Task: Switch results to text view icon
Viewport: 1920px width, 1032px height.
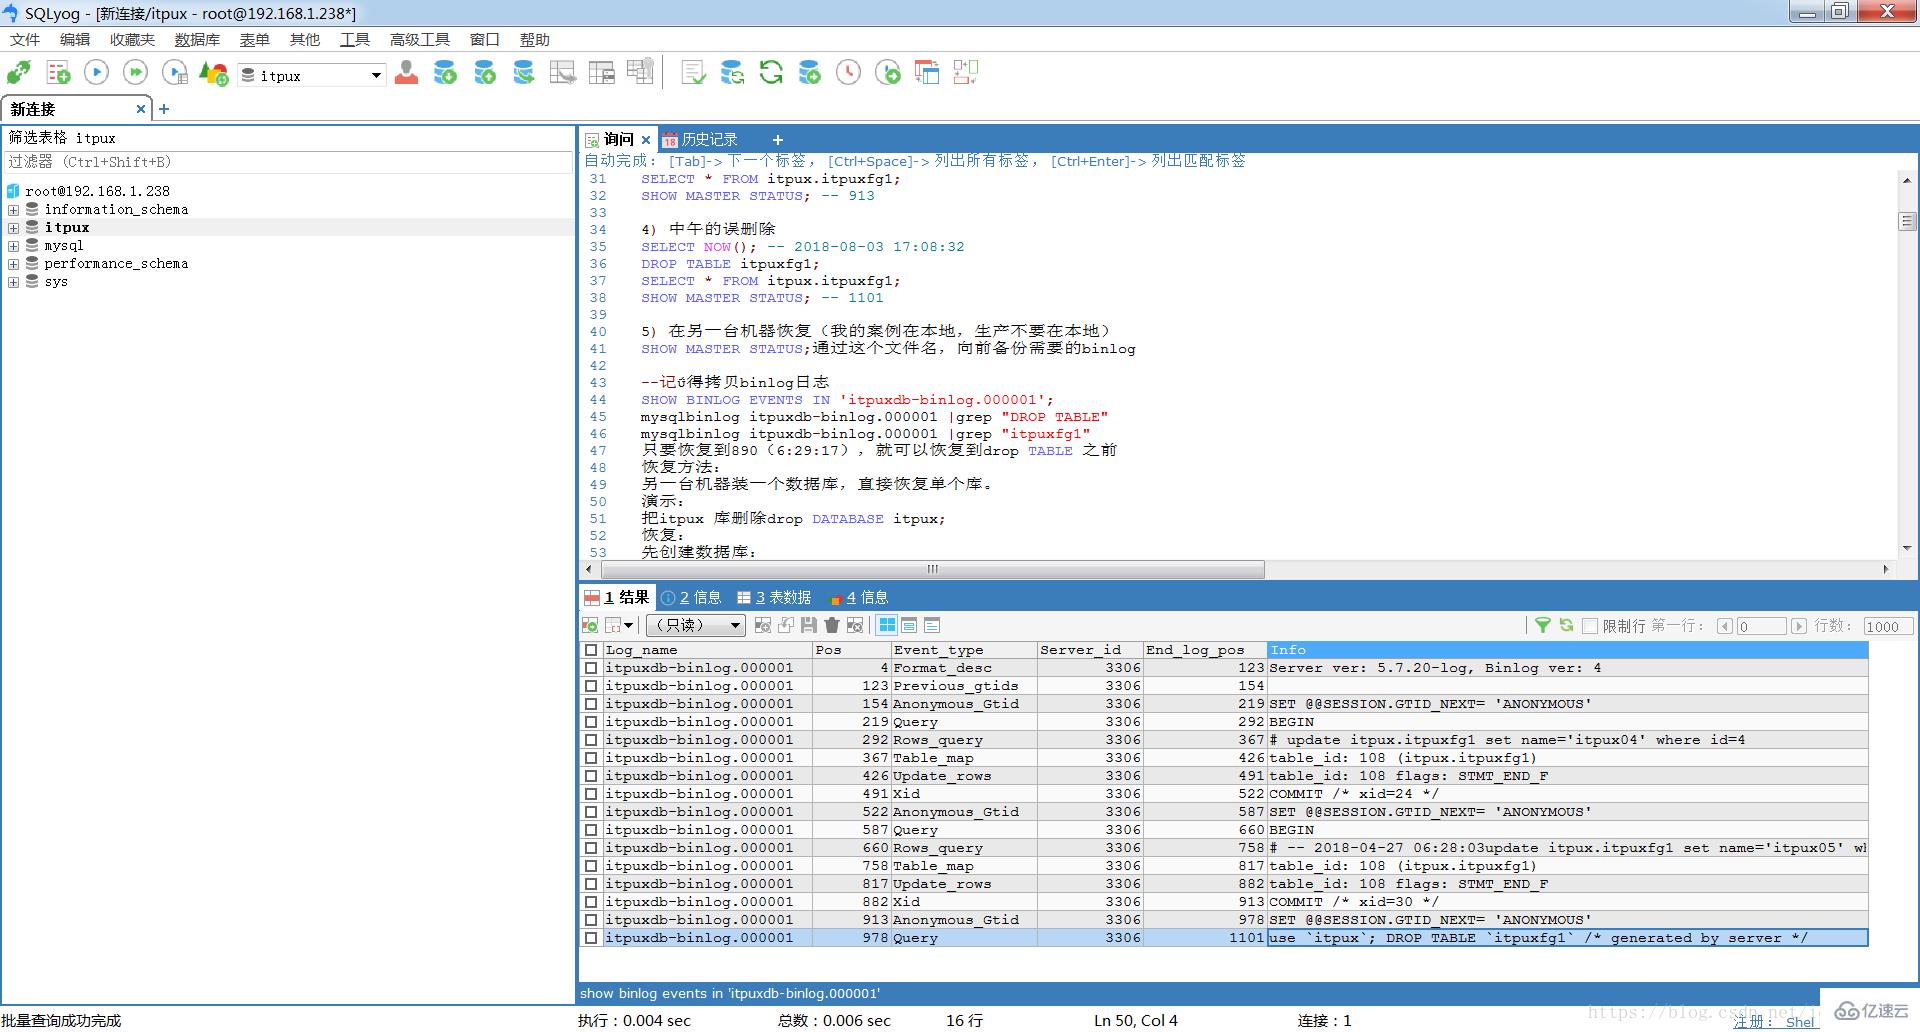Action: 932,625
